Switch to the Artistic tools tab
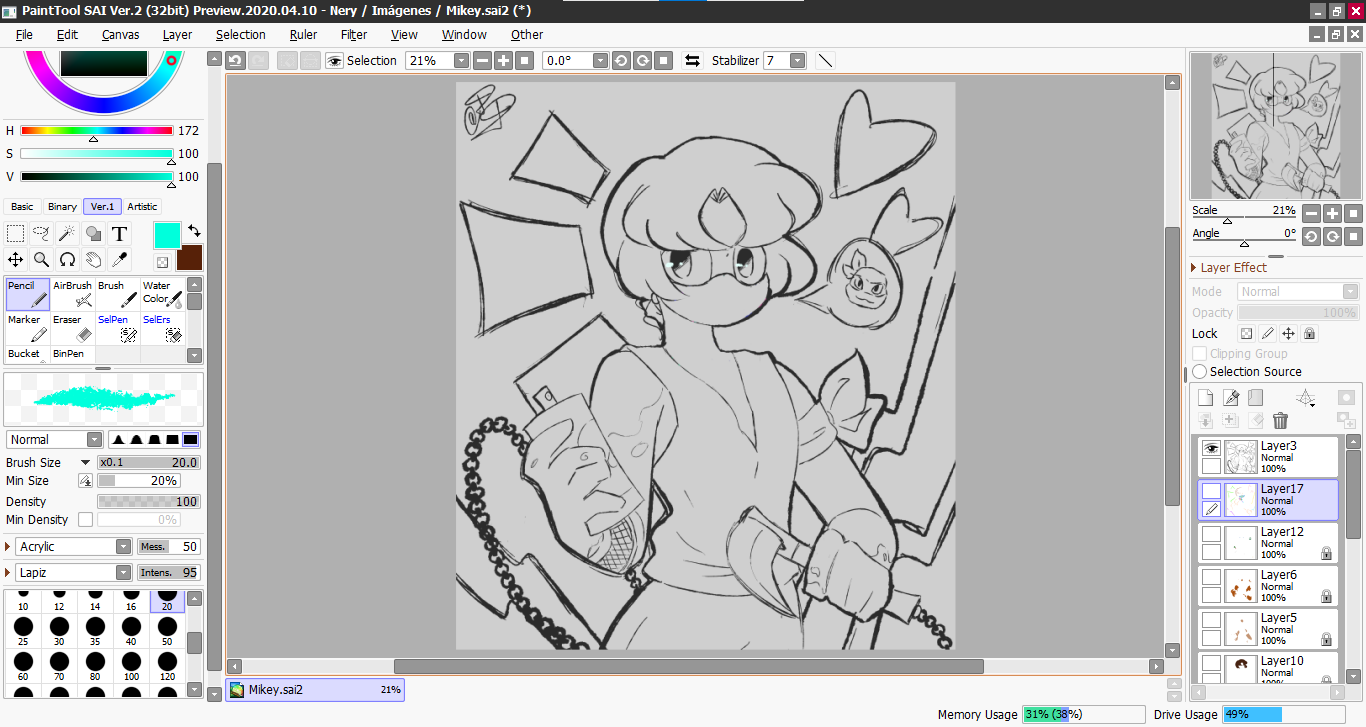 pos(142,207)
